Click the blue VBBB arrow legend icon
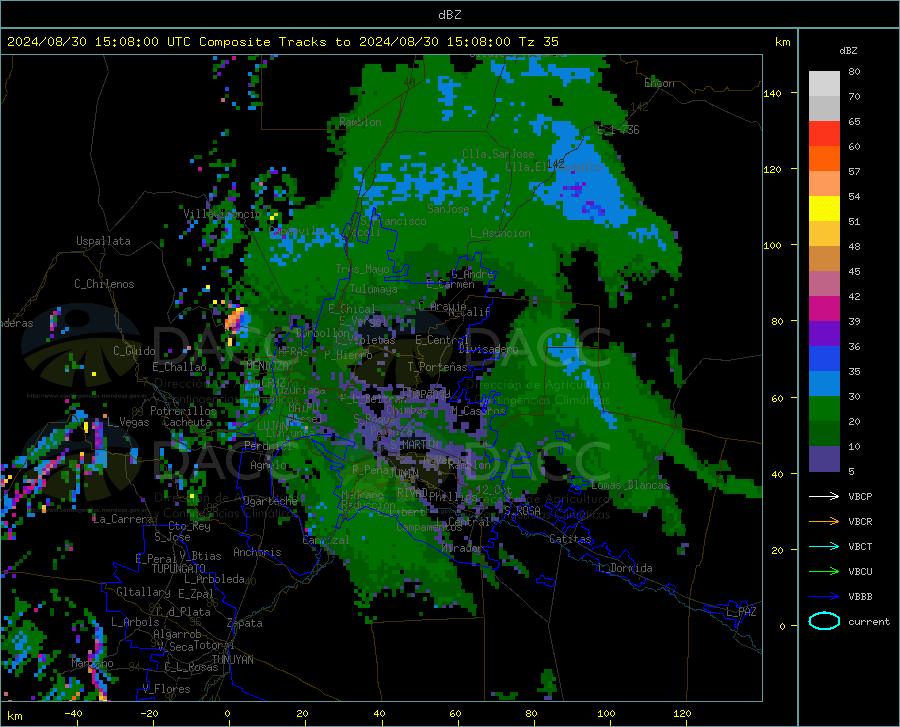The height and width of the screenshot is (727, 900). 824,597
